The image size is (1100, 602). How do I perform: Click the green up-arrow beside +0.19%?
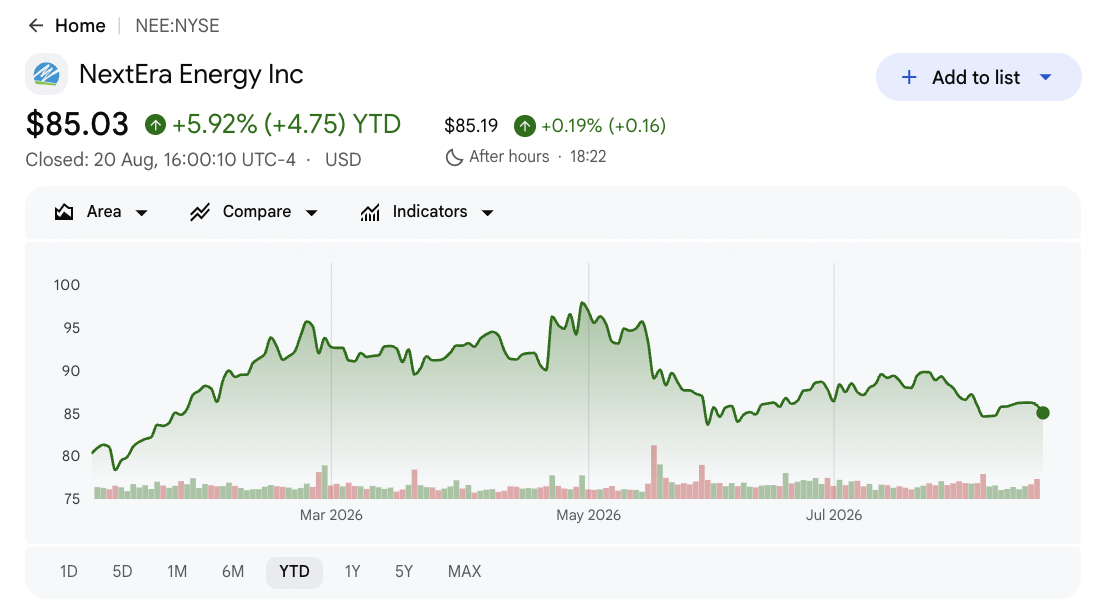pos(524,126)
